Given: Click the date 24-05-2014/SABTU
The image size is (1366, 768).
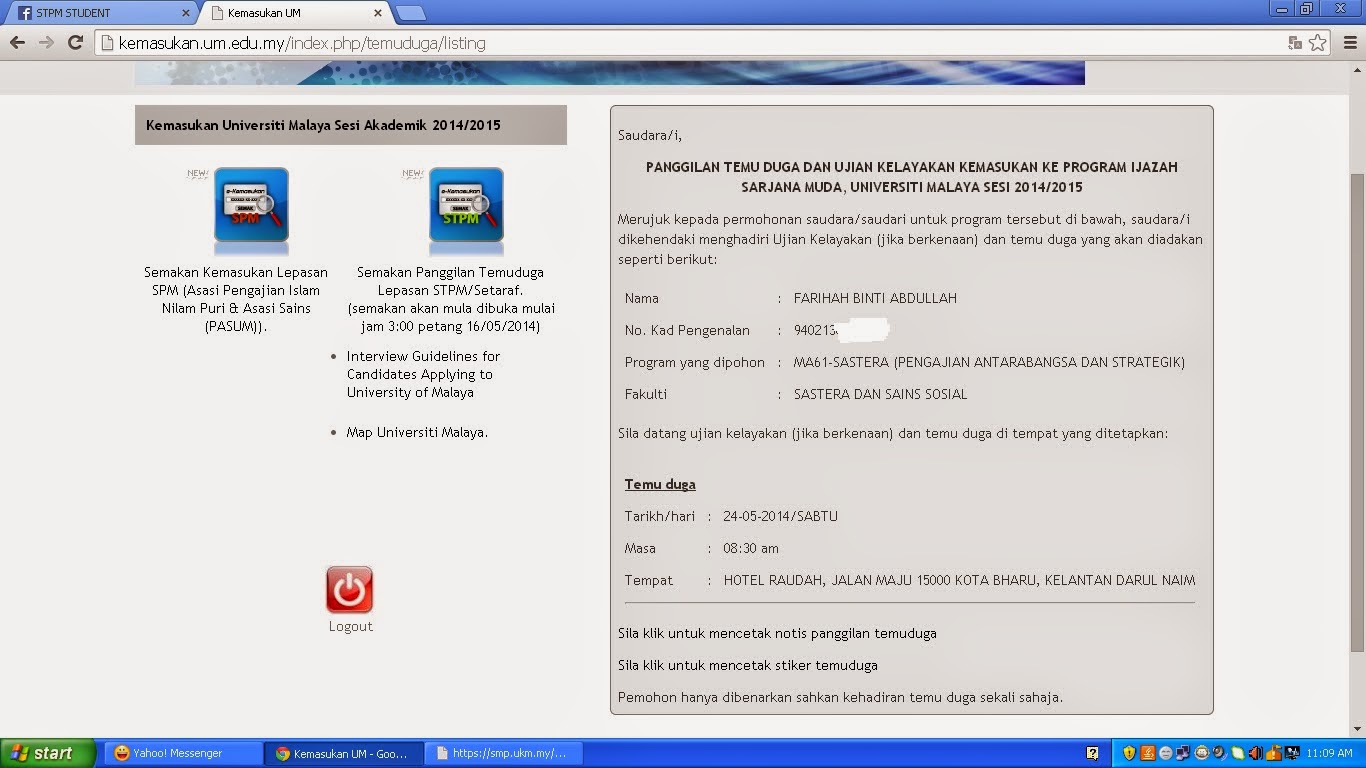Looking at the screenshot, I should (780, 516).
